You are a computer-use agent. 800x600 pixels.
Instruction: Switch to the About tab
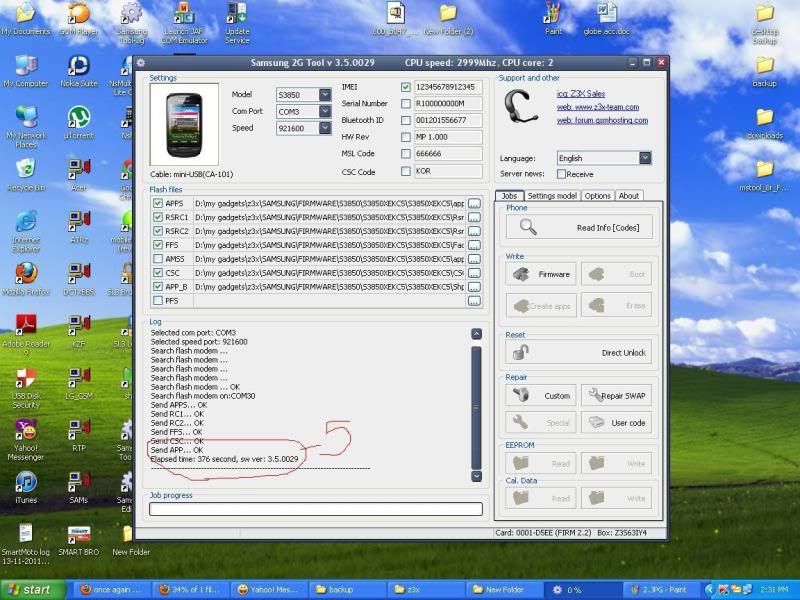pos(629,196)
